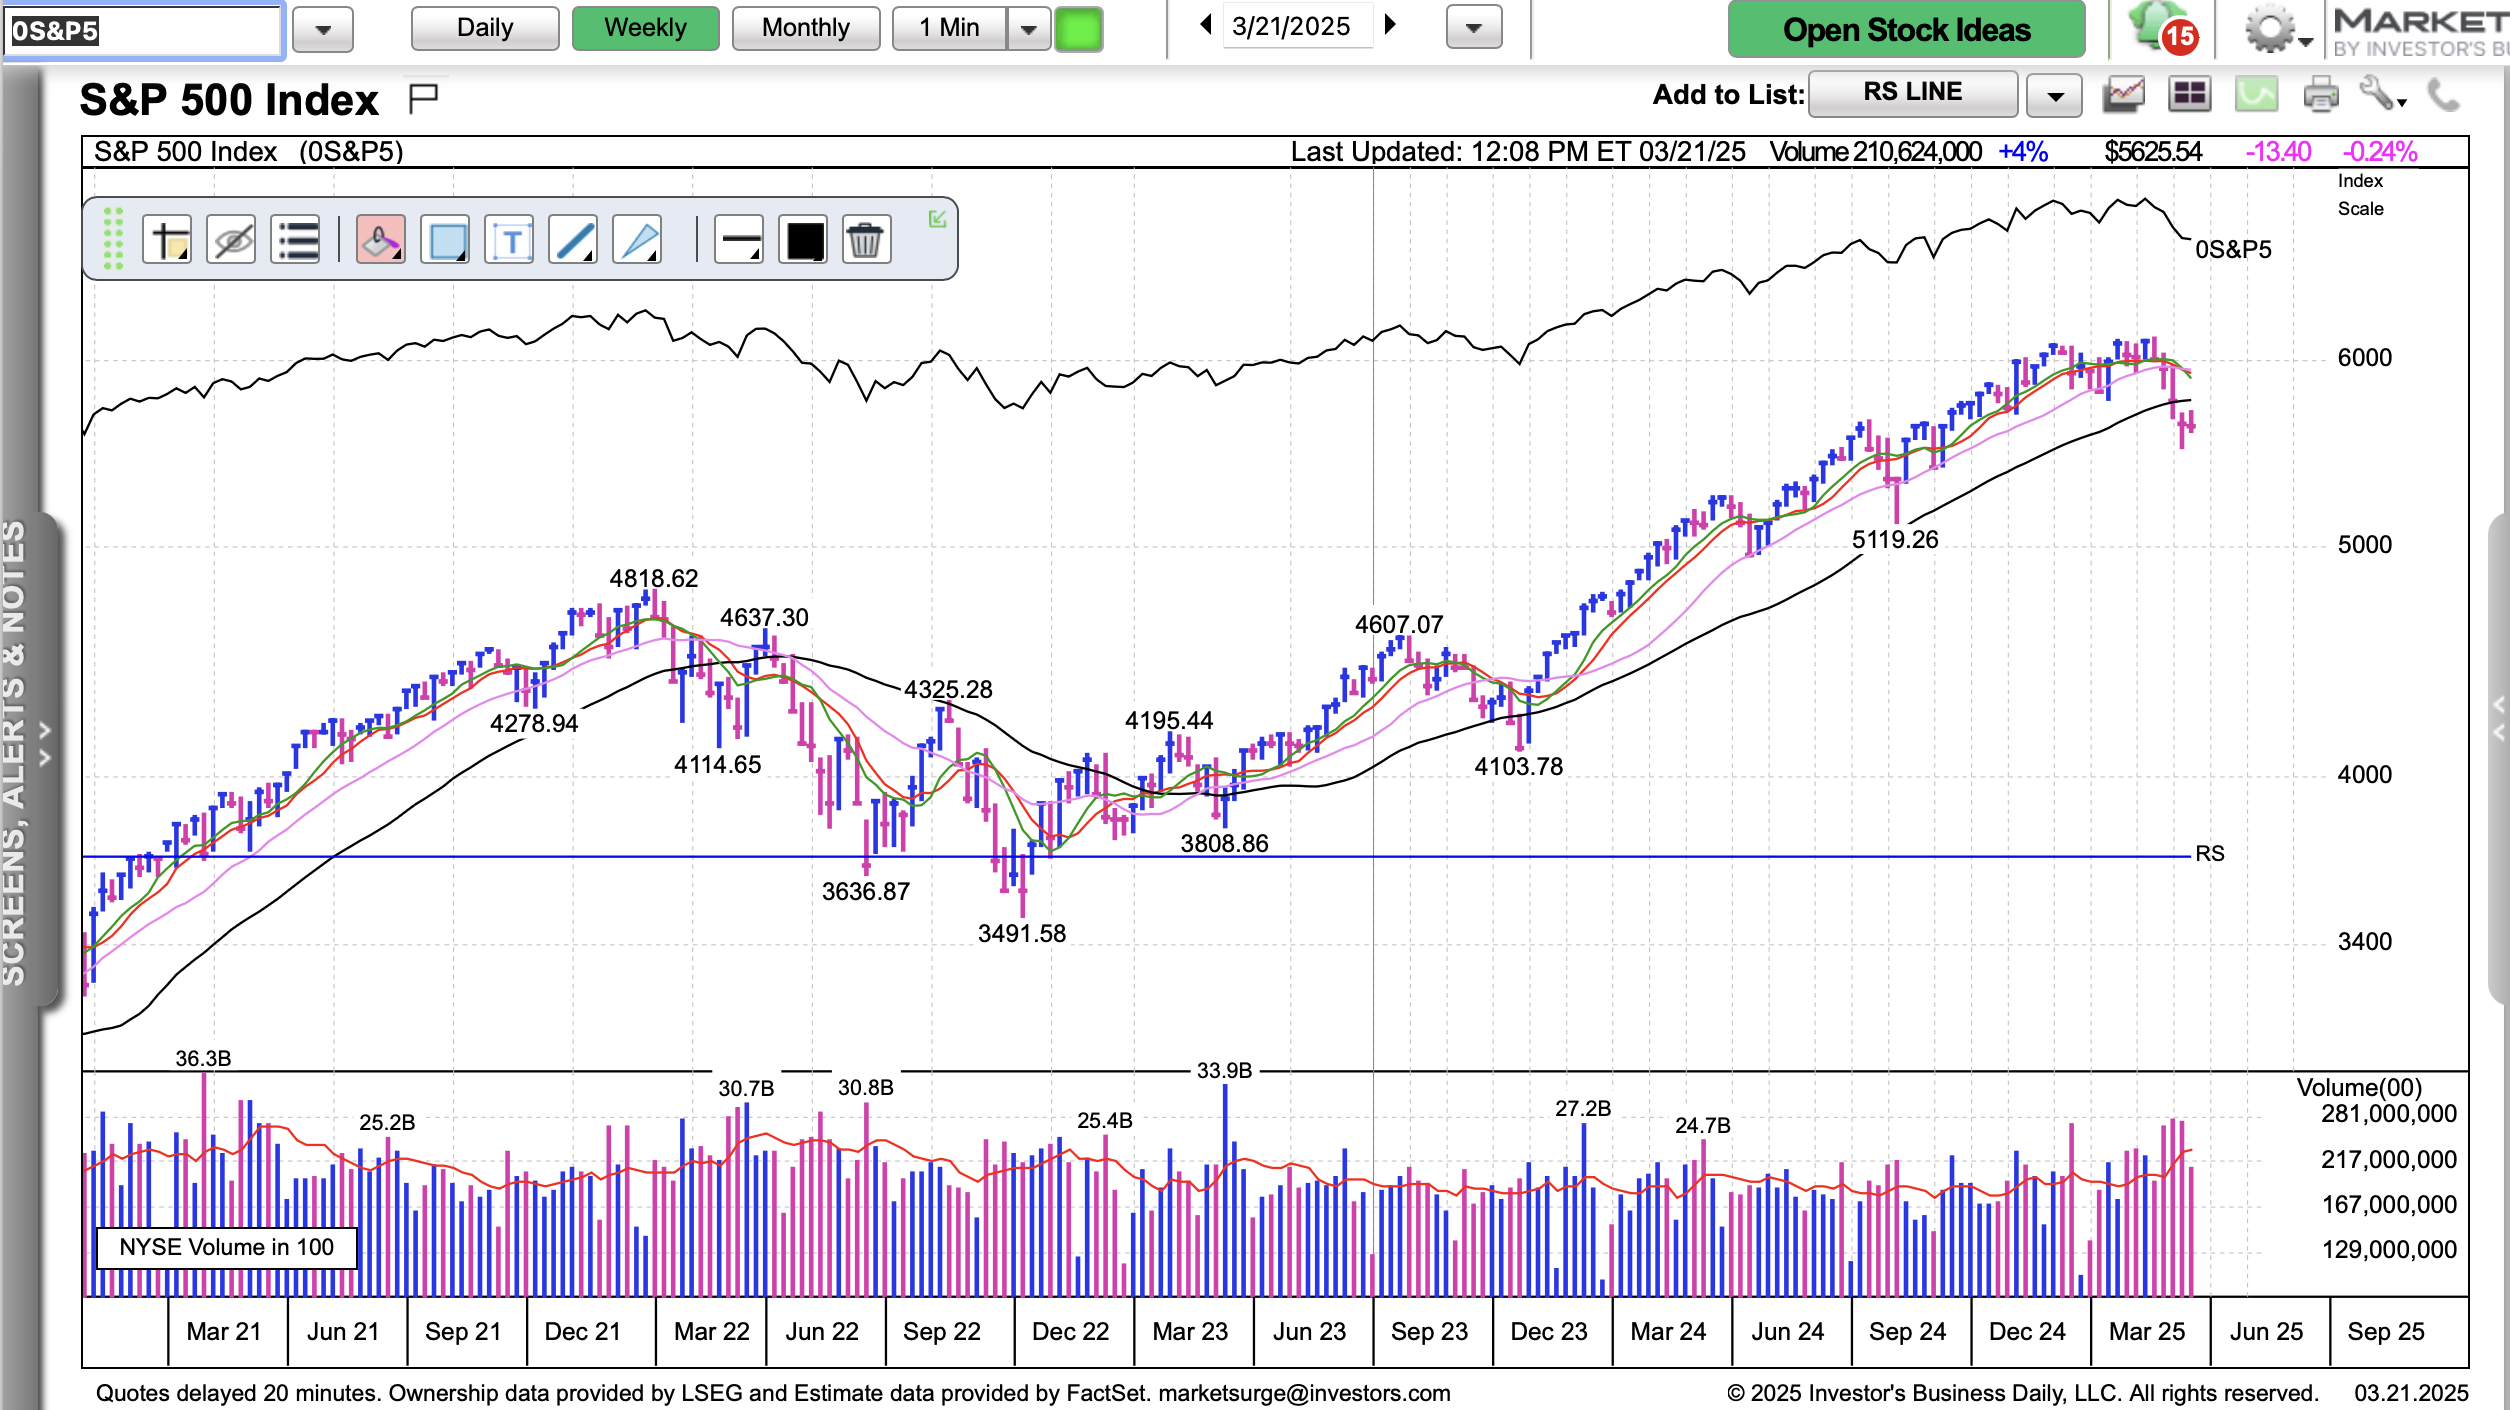Select the line drawing tool
Viewport: 2510px width, 1410px height.
[x=574, y=240]
